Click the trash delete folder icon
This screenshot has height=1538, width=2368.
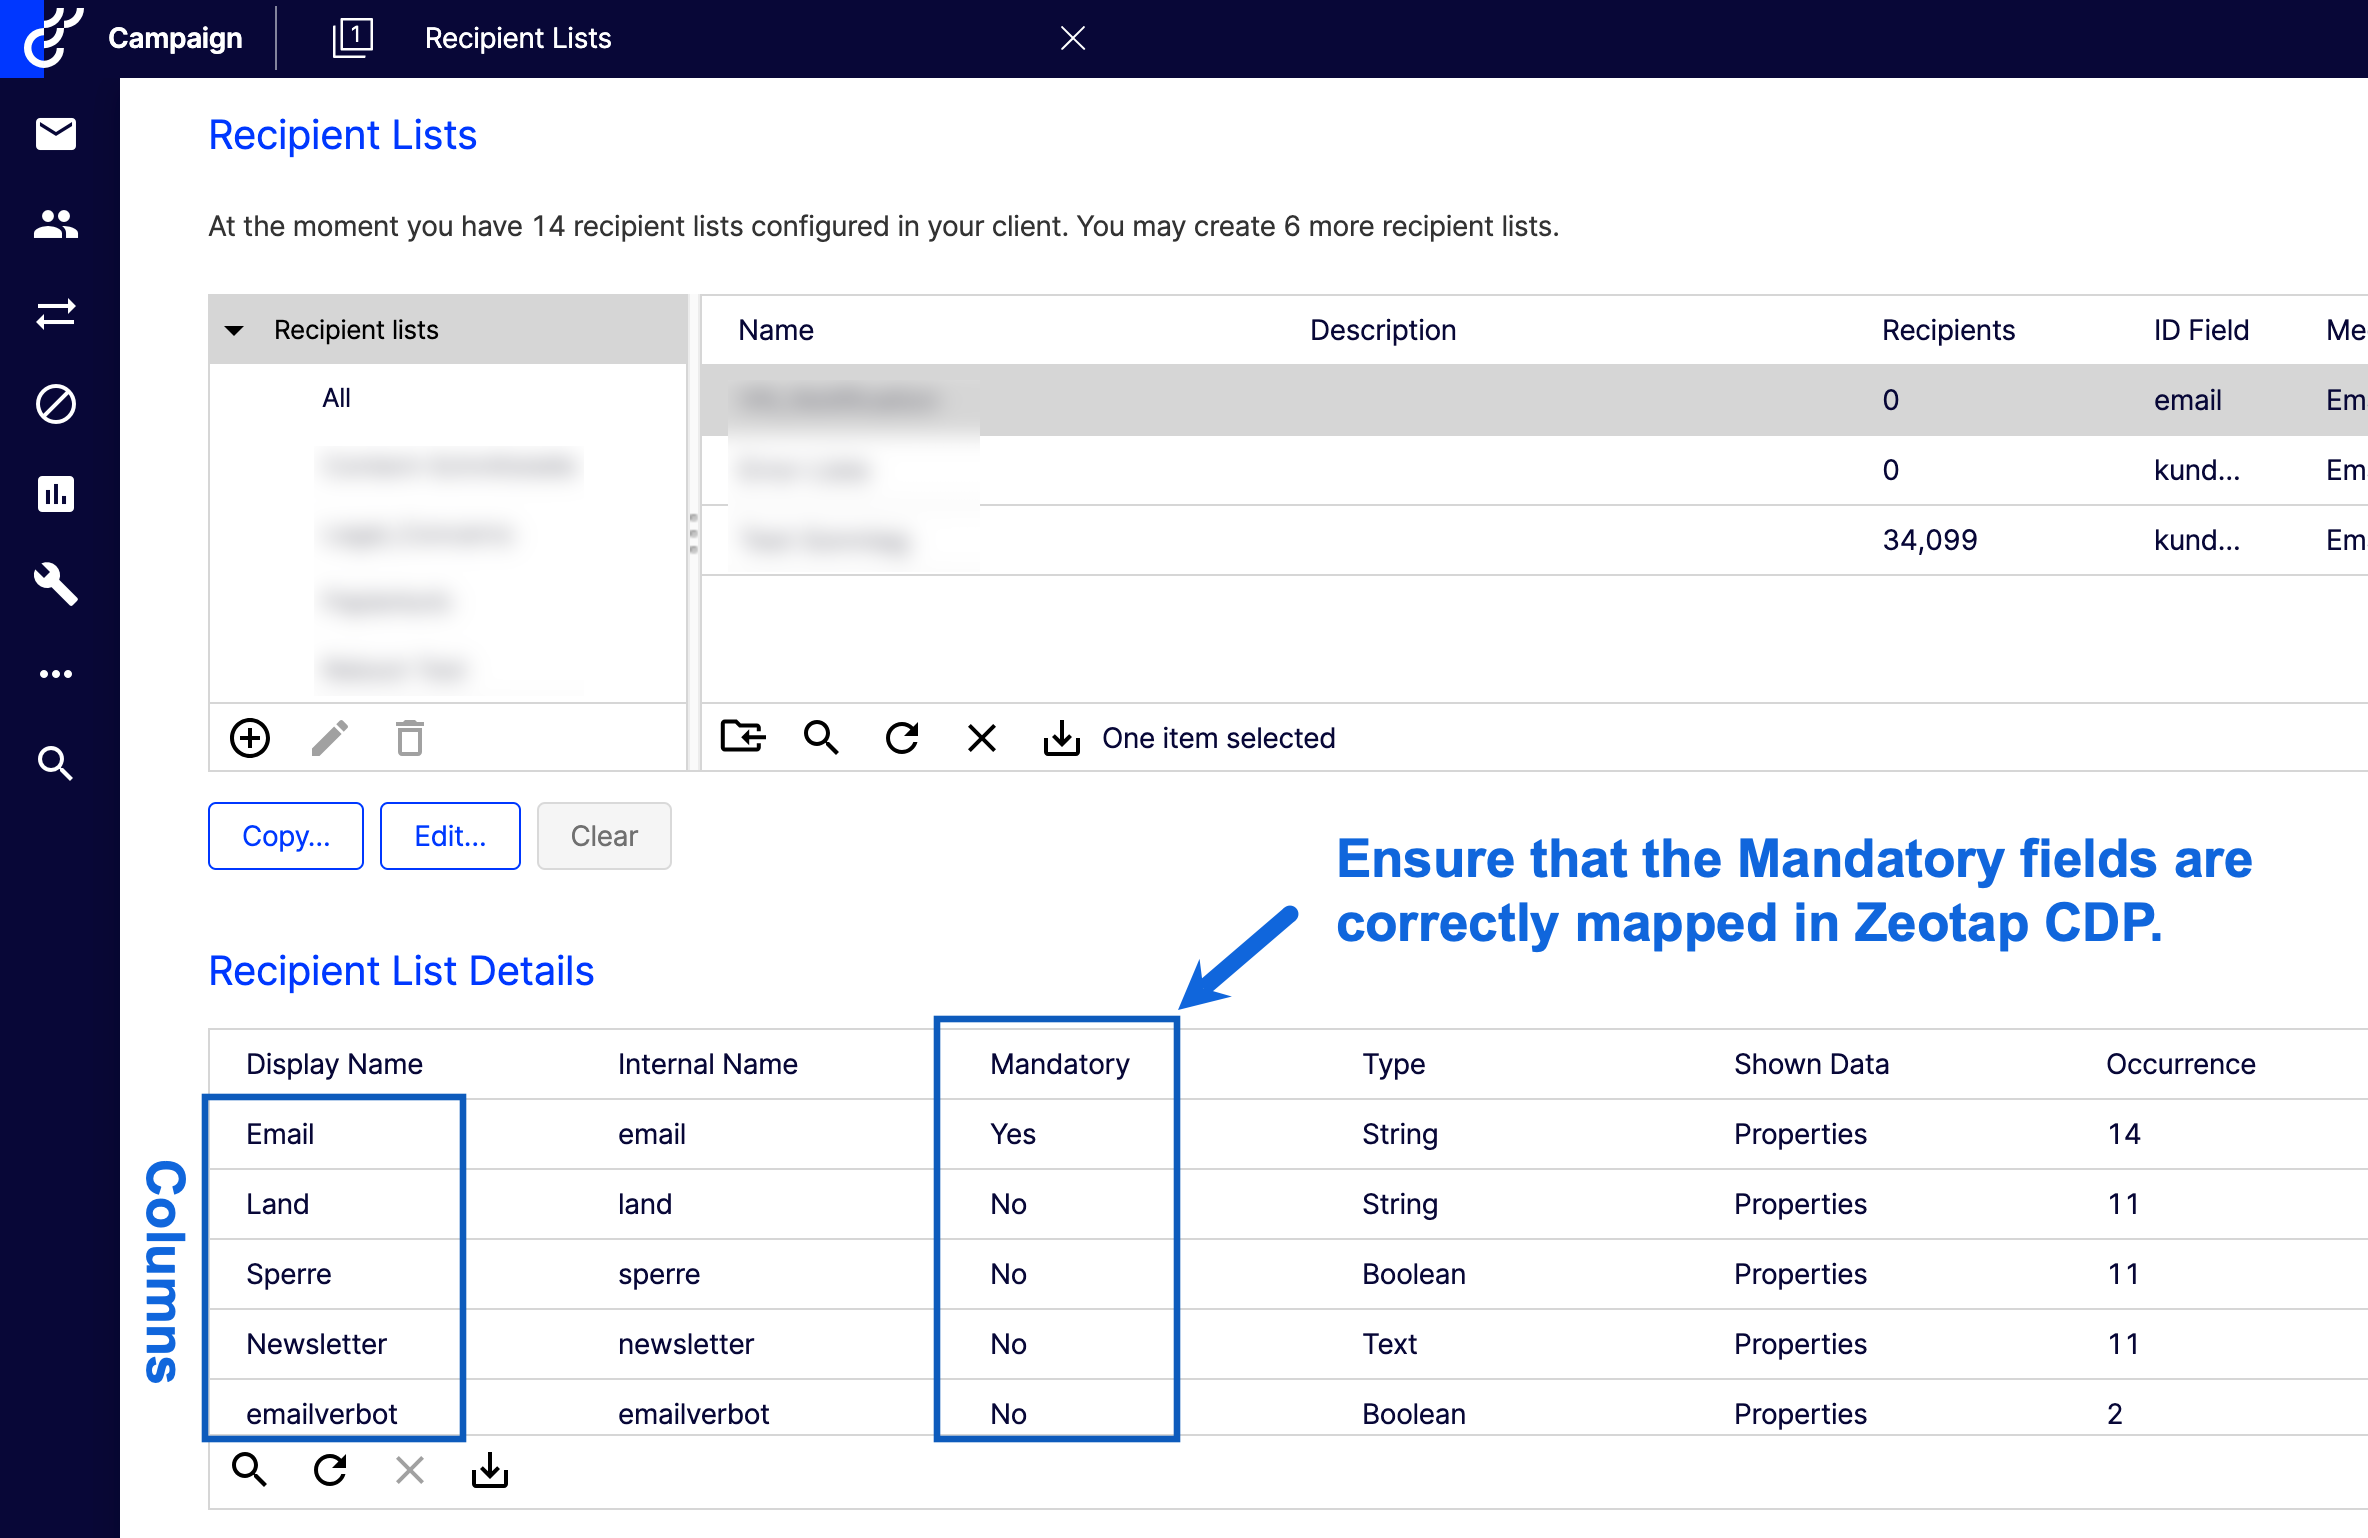point(410,738)
